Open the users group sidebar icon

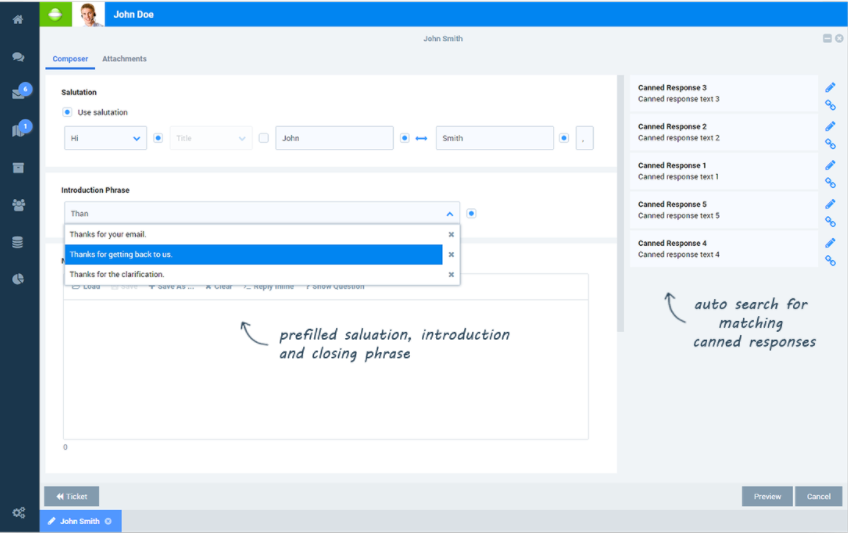(18, 205)
